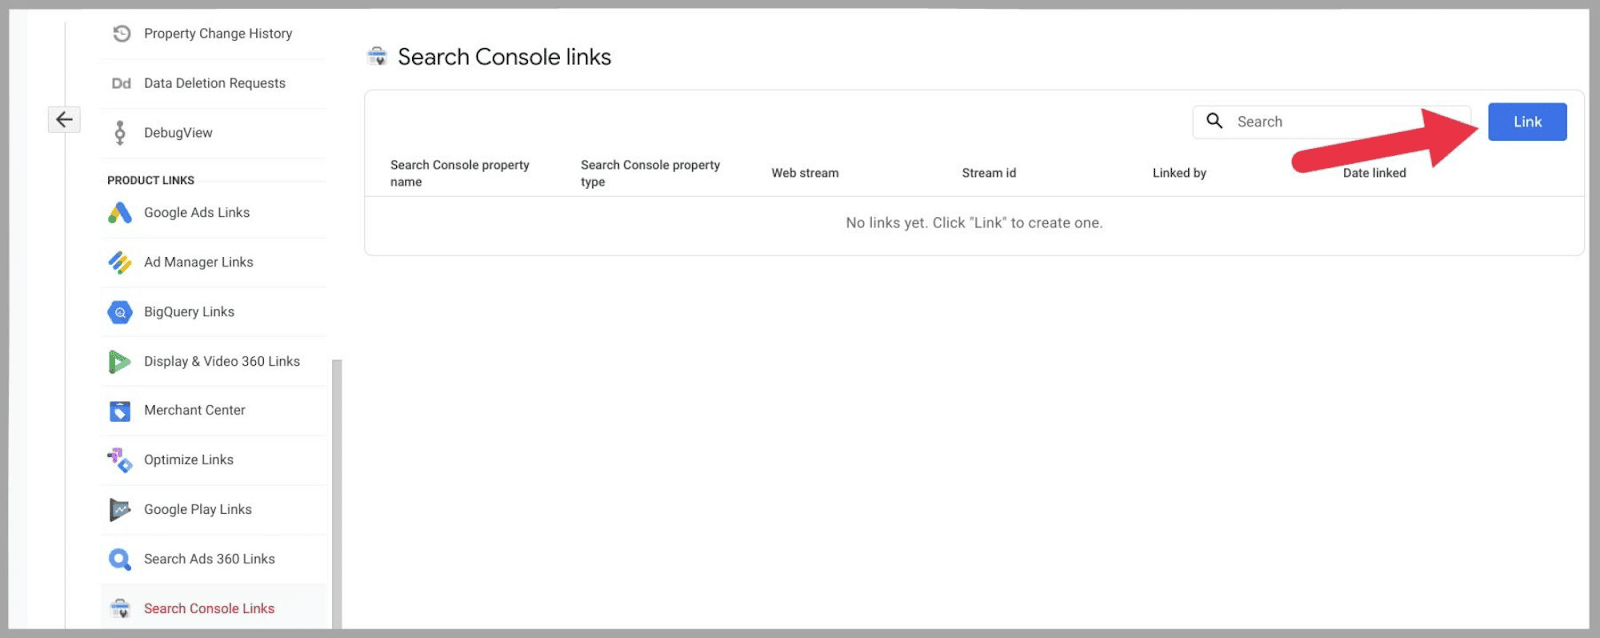Click the Ad Manager Links icon
This screenshot has height=638, width=1600.
tap(120, 262)
